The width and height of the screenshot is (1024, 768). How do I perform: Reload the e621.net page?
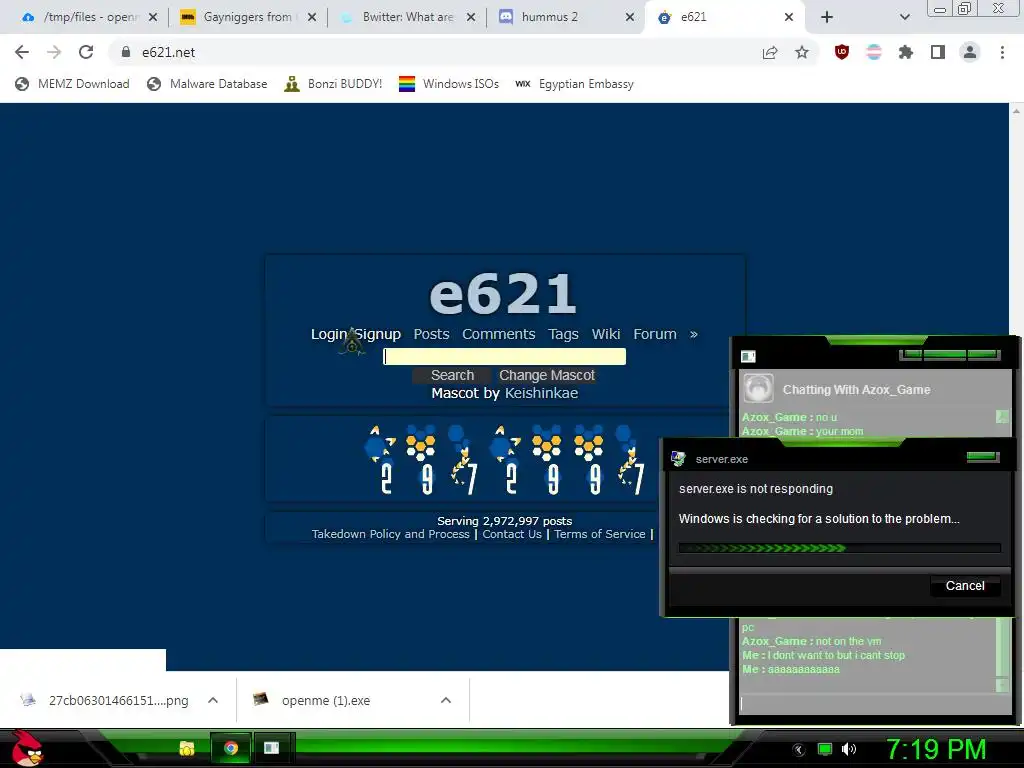click(86, 52)
